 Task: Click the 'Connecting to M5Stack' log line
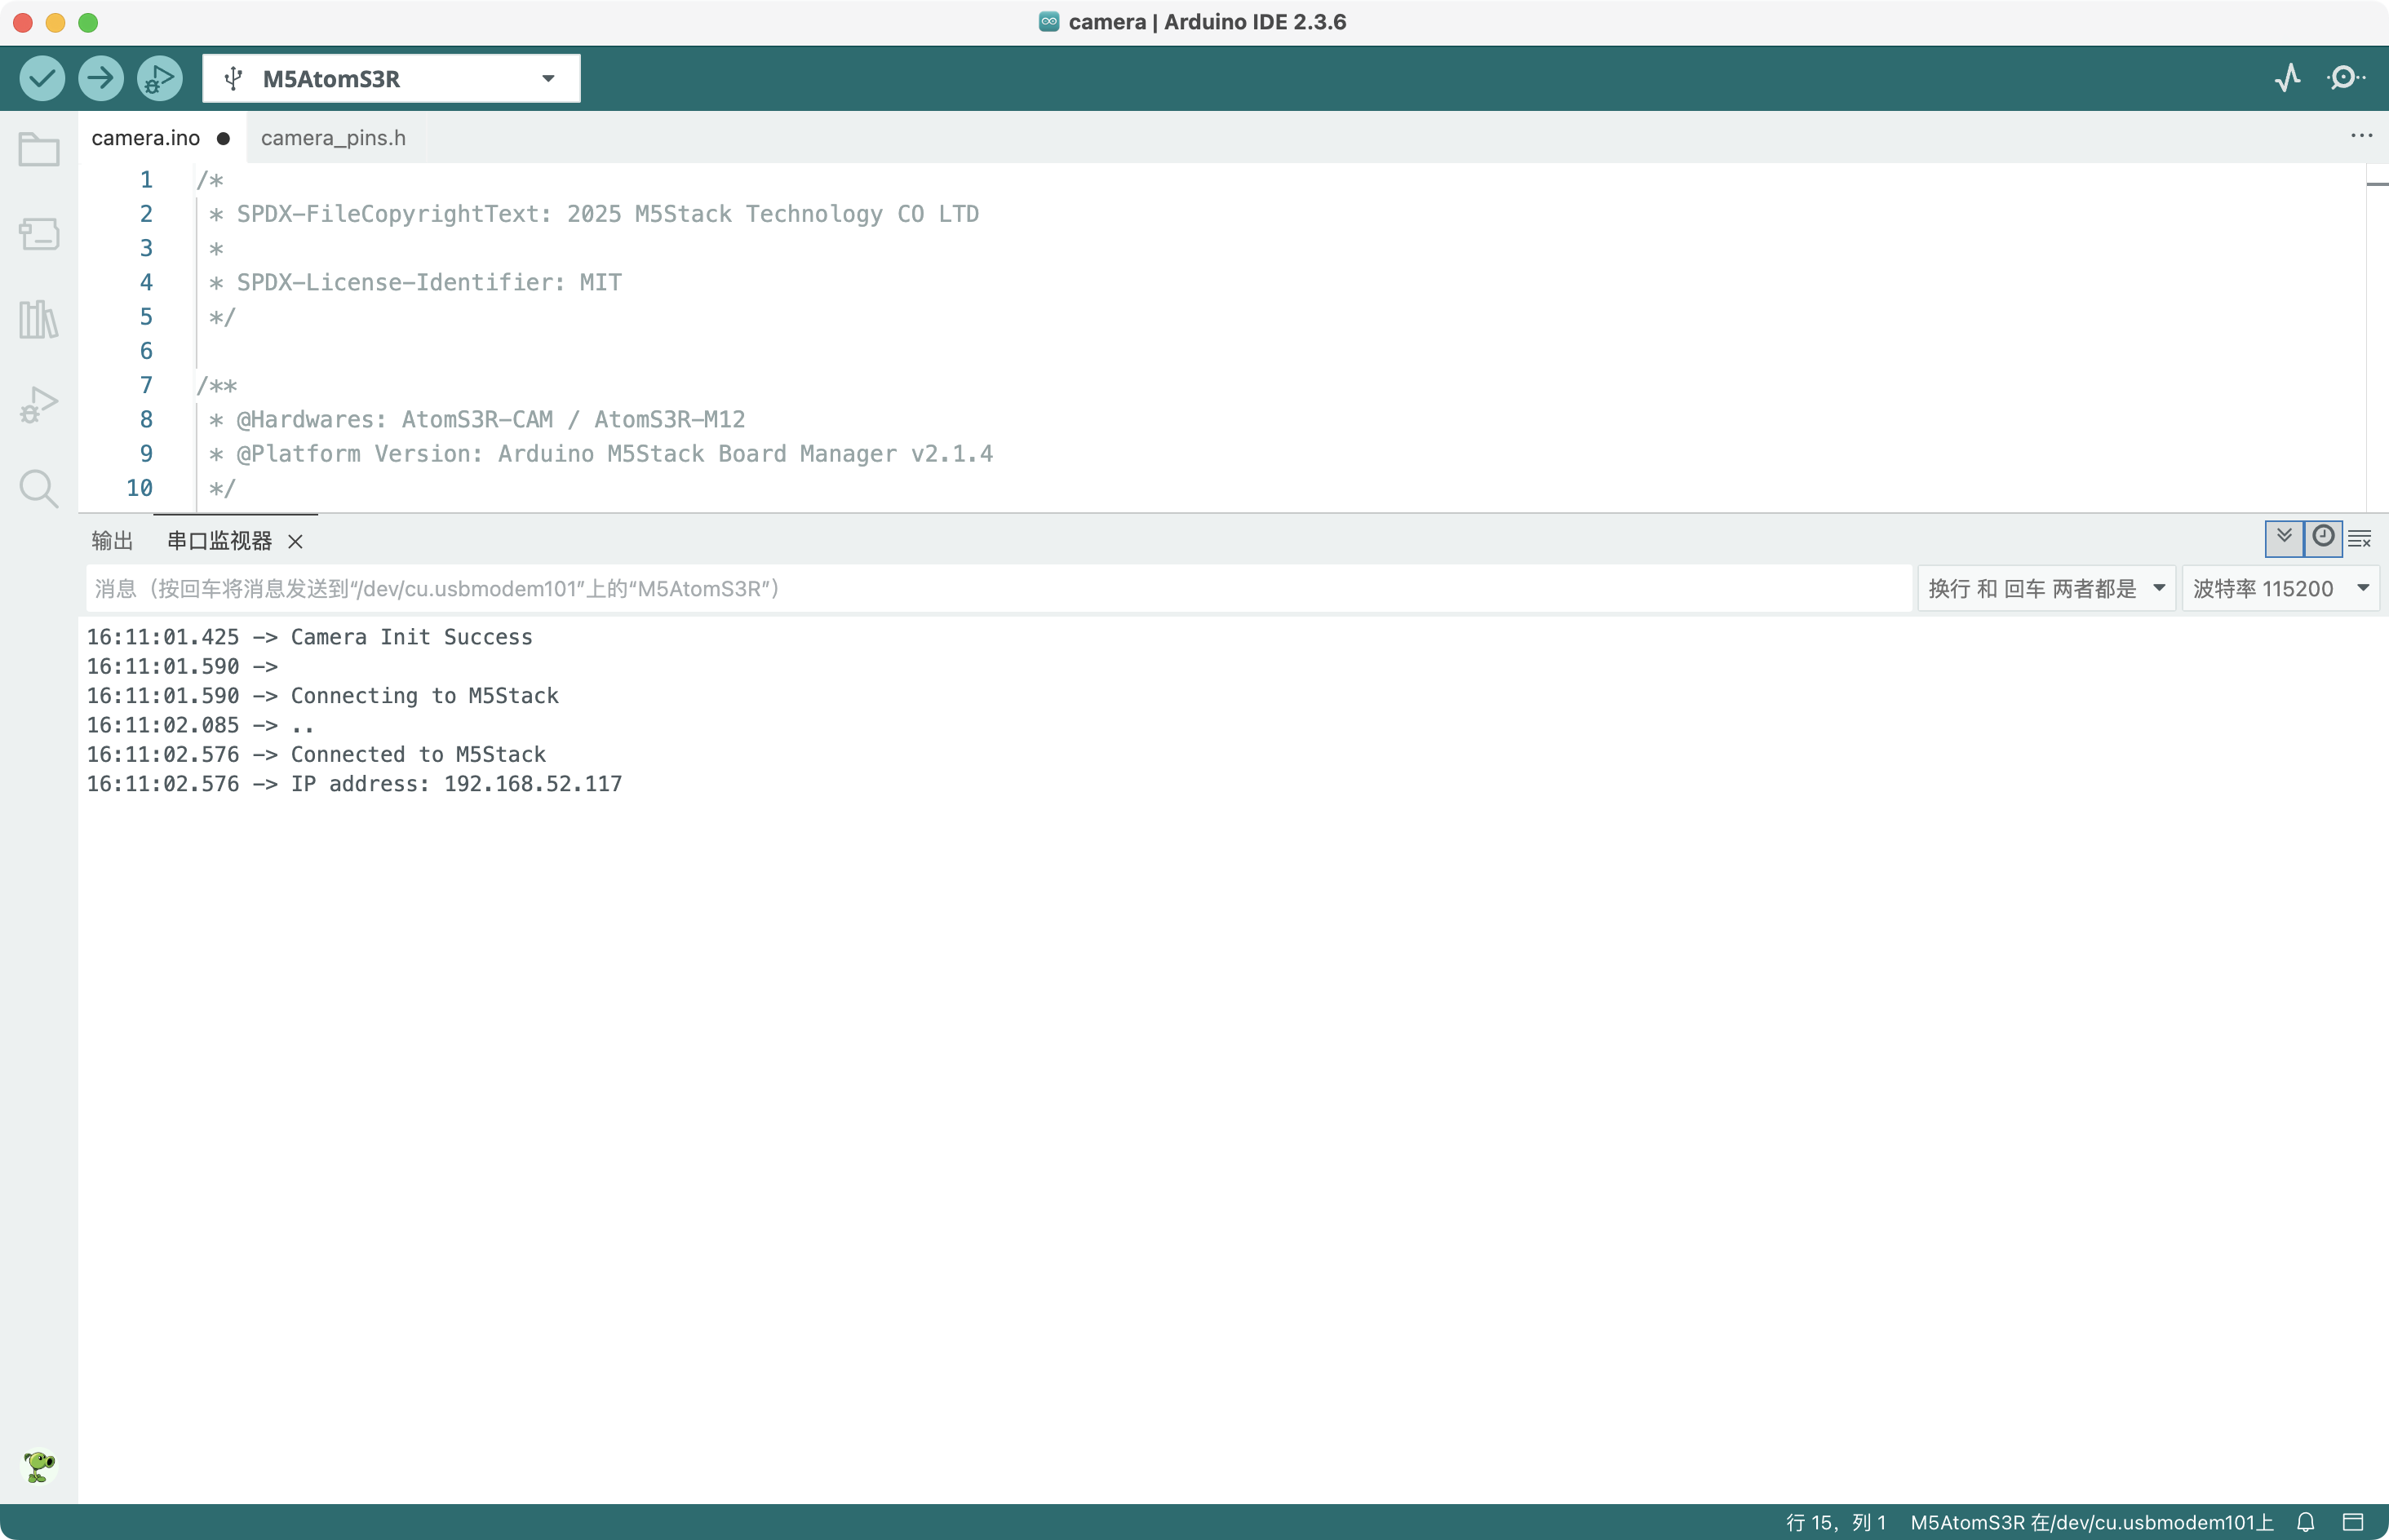[322, 696]
